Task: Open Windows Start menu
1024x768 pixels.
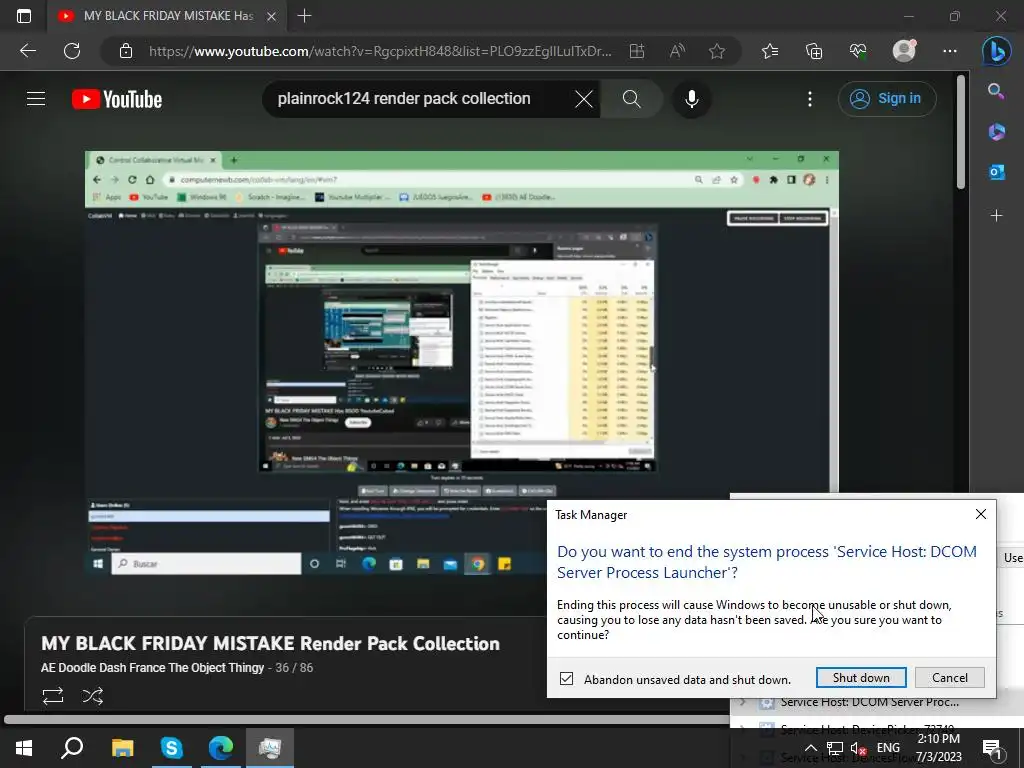Action: [x=24, y=748]
